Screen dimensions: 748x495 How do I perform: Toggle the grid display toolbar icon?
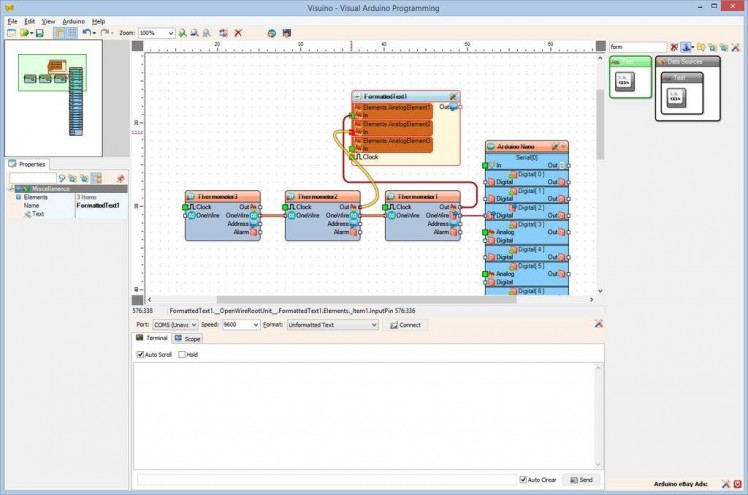point(71,33)
